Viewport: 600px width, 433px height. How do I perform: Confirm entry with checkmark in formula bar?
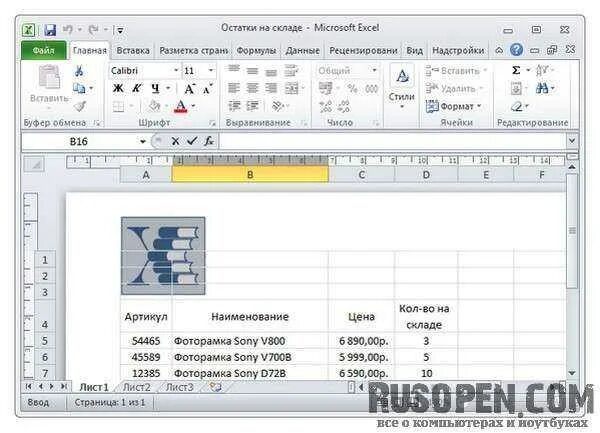point(192,141)
